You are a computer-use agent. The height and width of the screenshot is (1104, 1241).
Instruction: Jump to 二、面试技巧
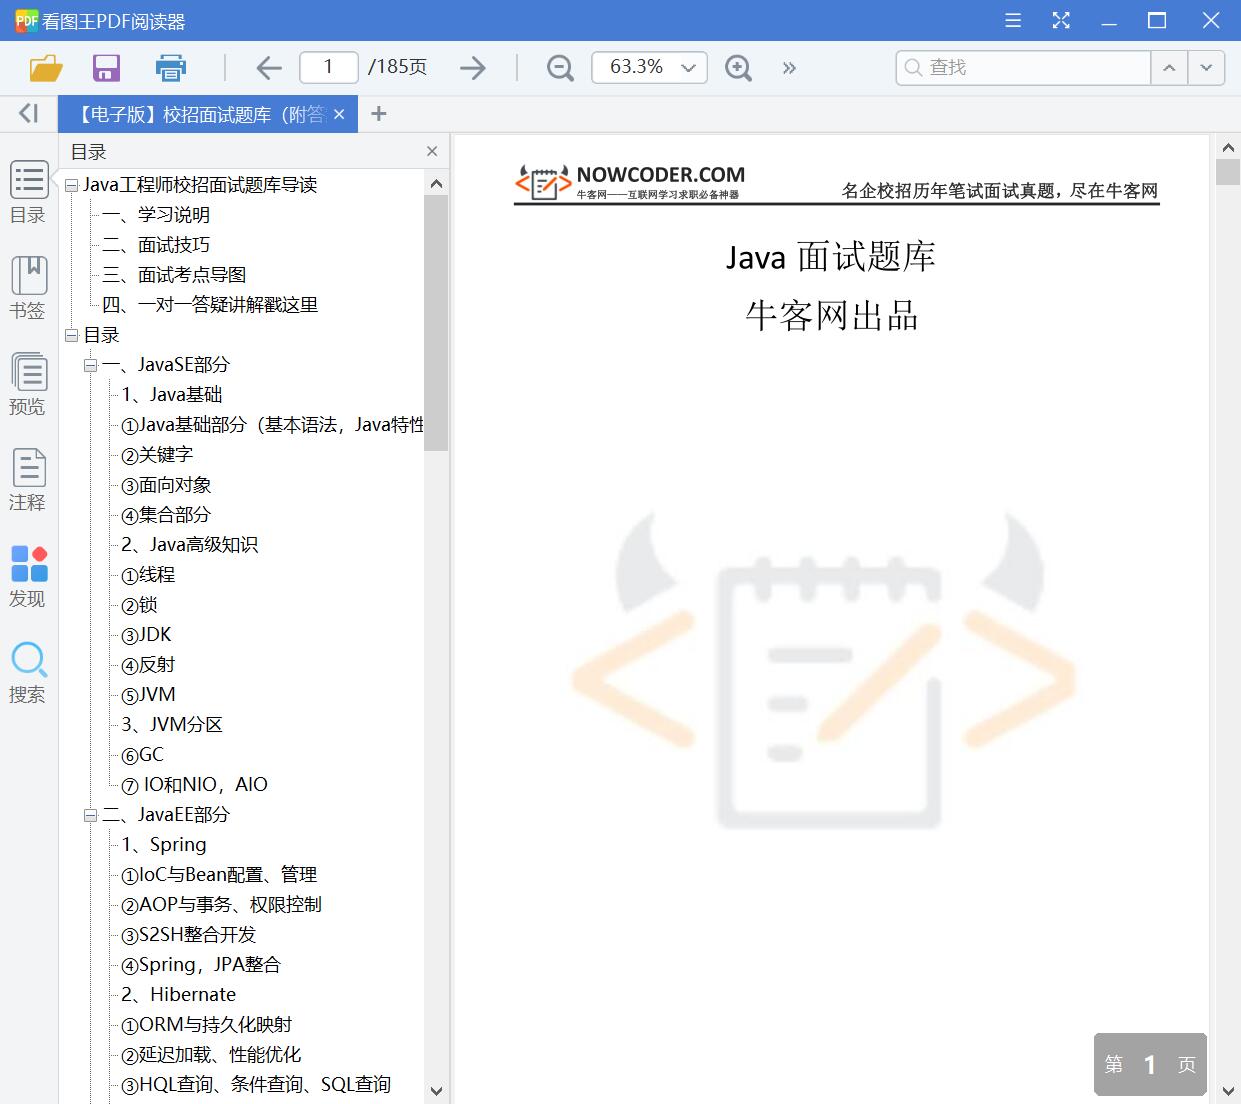[x=156, y=245]
